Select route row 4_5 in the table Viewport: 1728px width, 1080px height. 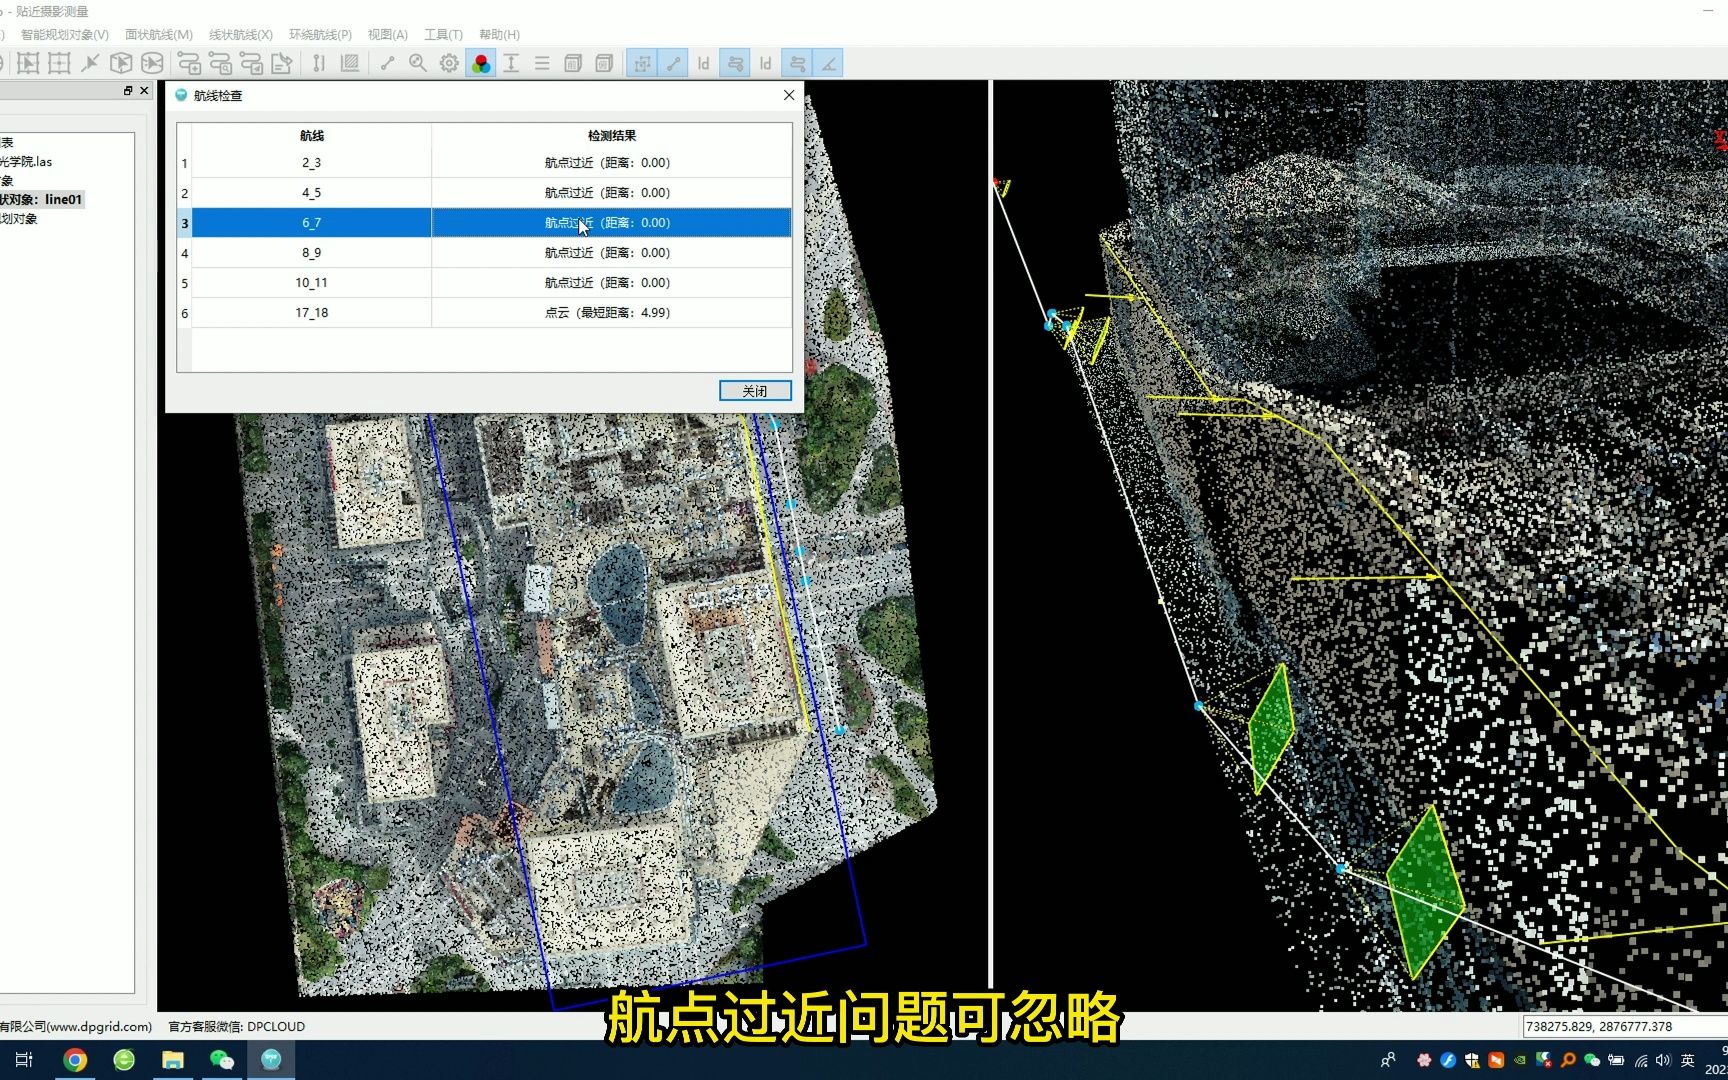click(x=491, y=193)
